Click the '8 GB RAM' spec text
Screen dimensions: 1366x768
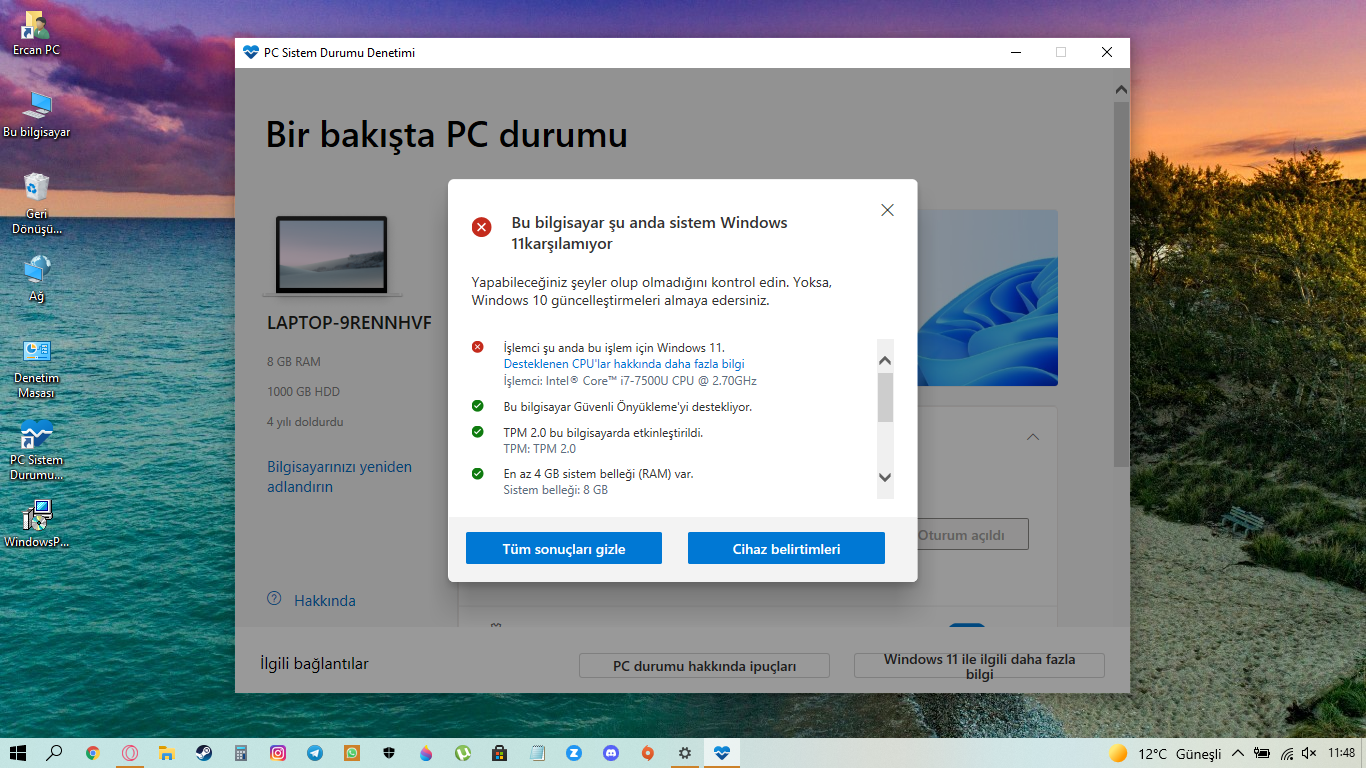tap(294, 362)
